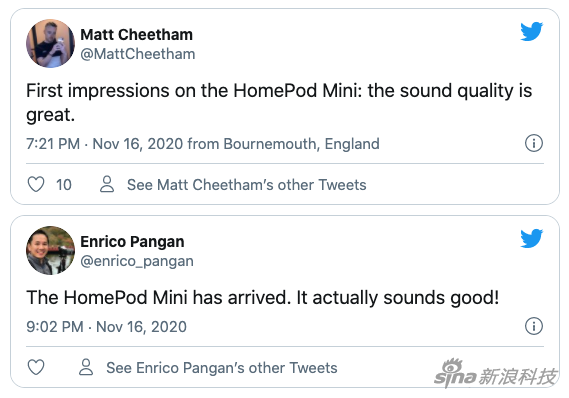Viewport: 569px width, 398px height.
Task: Open the Enrico Pangan display name
Action: (x=132, y=242)
